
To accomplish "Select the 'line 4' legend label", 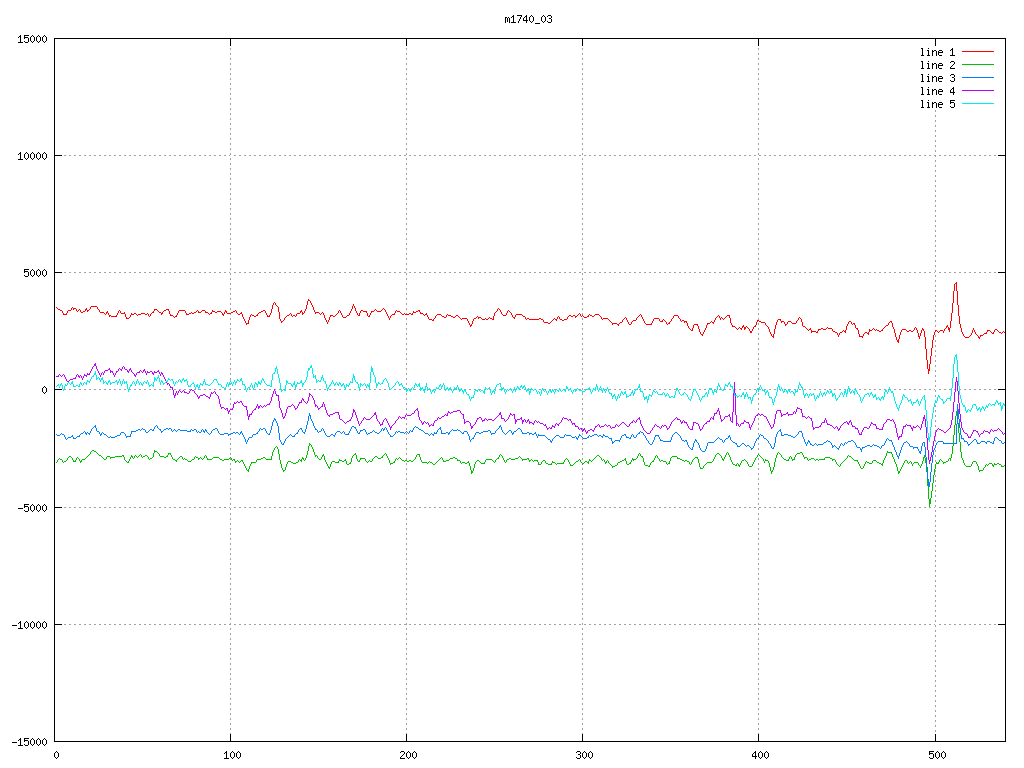I will click(937, 90).
